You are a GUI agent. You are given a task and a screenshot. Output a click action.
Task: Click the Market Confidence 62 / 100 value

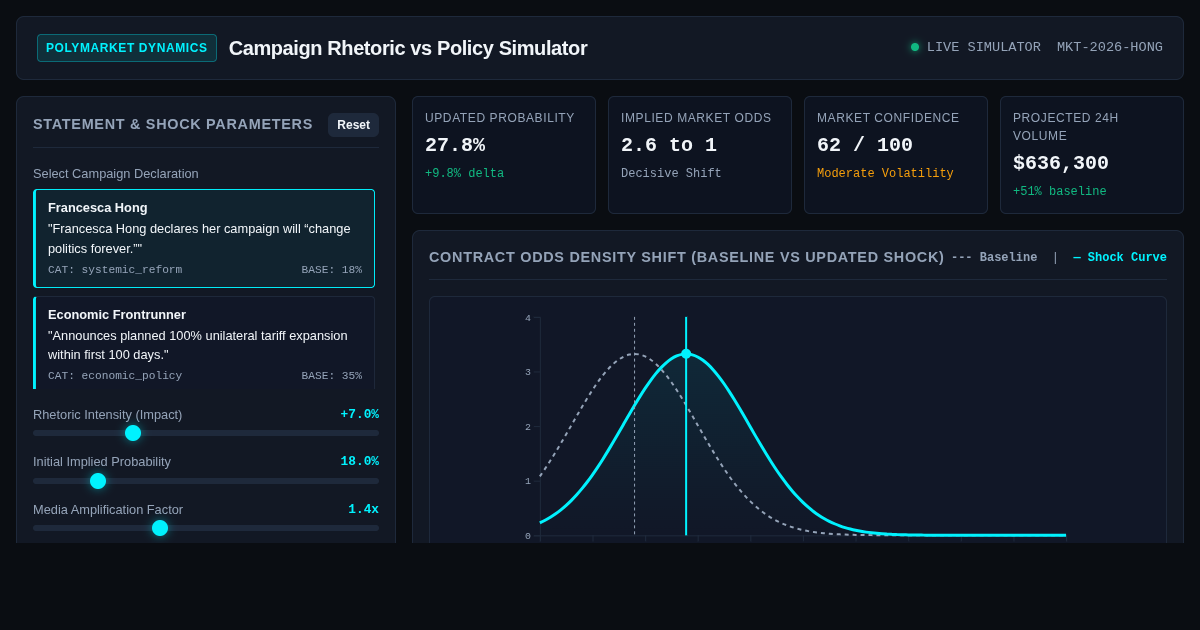click(865, 145)
